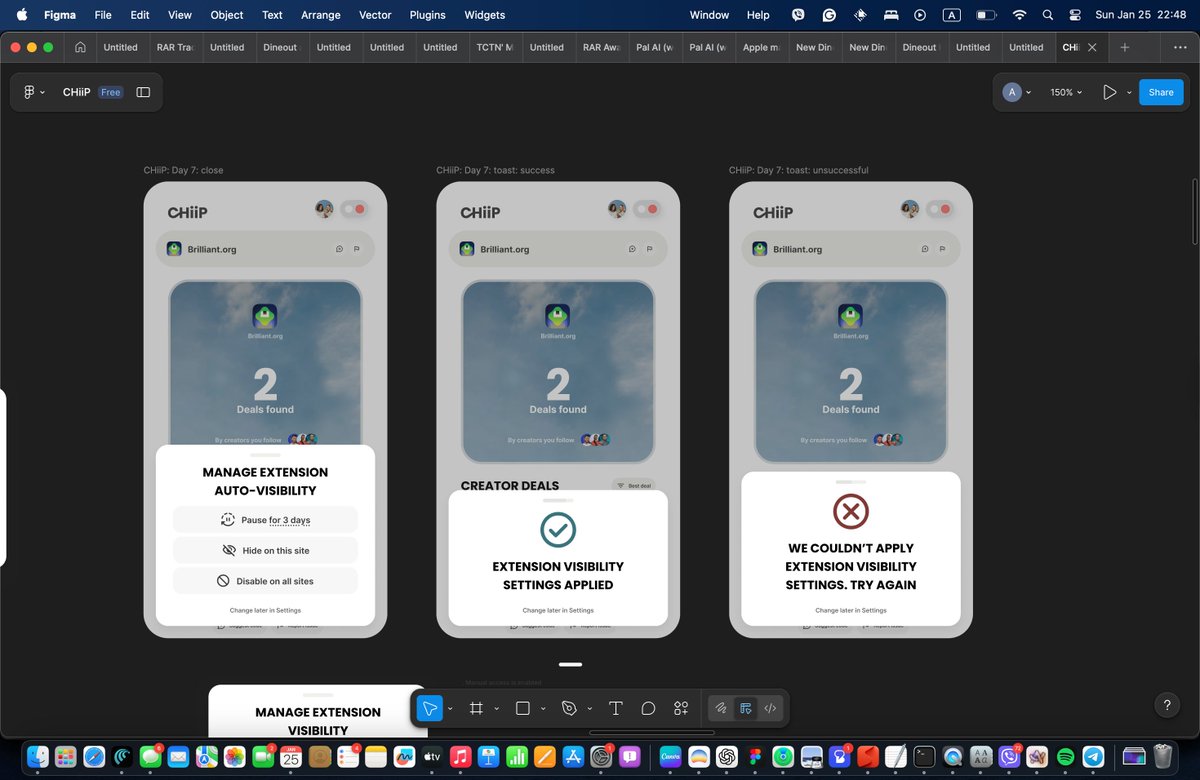Open Spotify from the dock

[x=1065, y=757]
